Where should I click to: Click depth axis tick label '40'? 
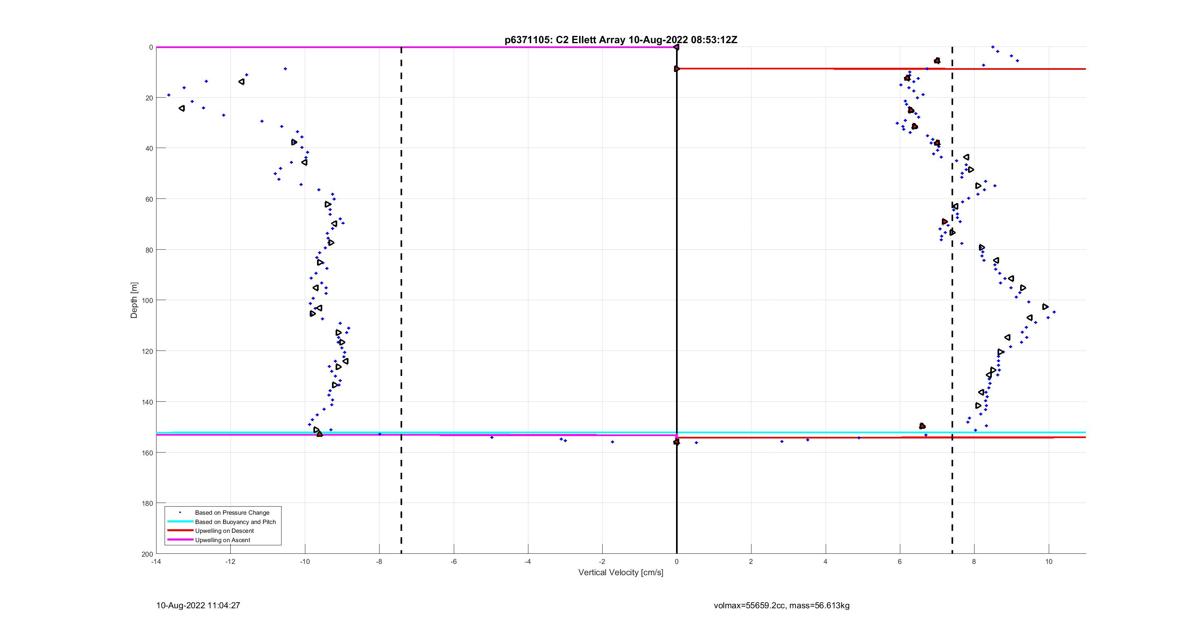[148, 148]
